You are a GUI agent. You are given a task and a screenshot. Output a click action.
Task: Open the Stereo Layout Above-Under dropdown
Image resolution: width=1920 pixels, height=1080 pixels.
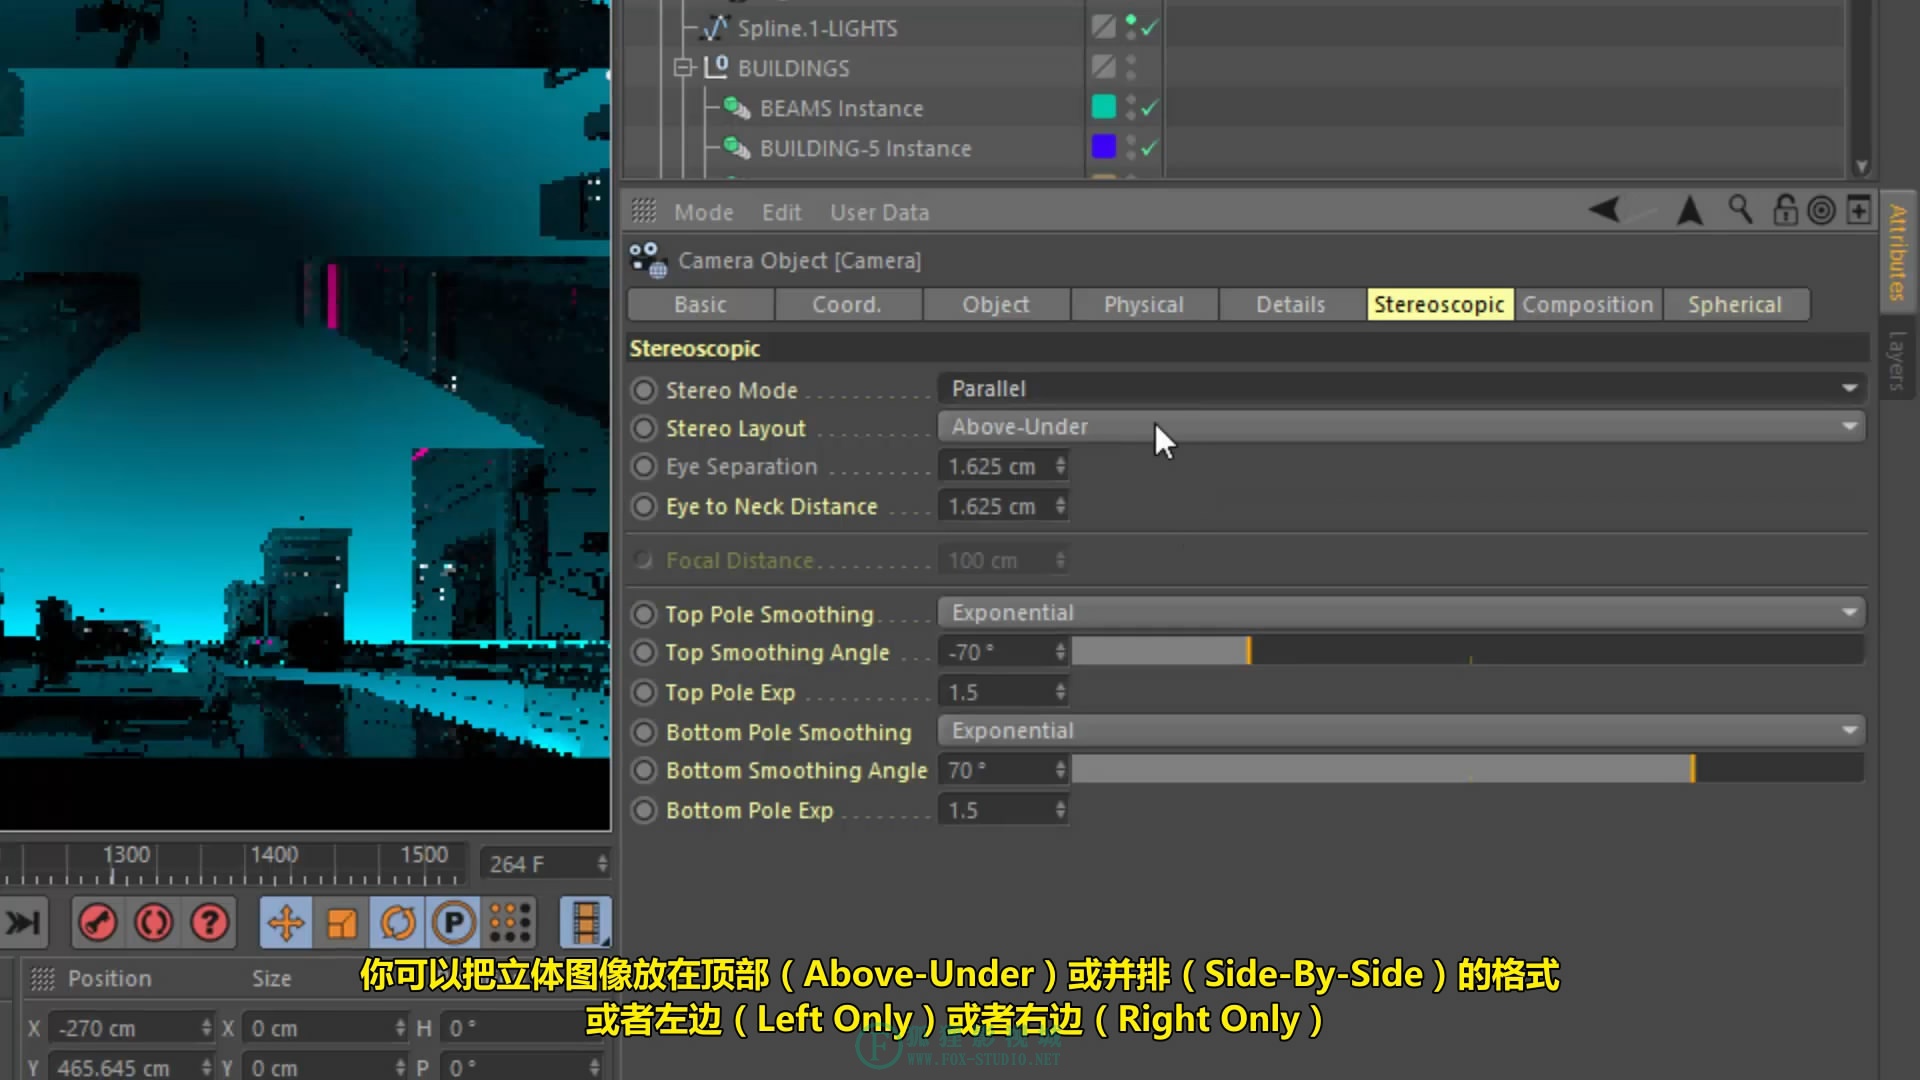pos(1401,427)
